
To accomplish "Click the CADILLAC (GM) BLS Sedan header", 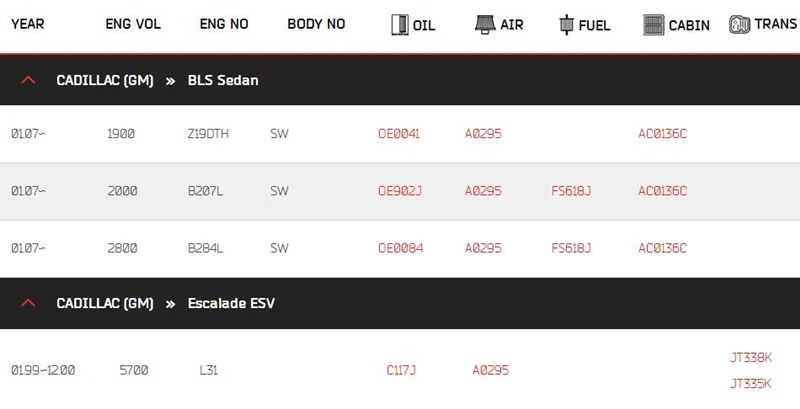I will pos(157,80).
